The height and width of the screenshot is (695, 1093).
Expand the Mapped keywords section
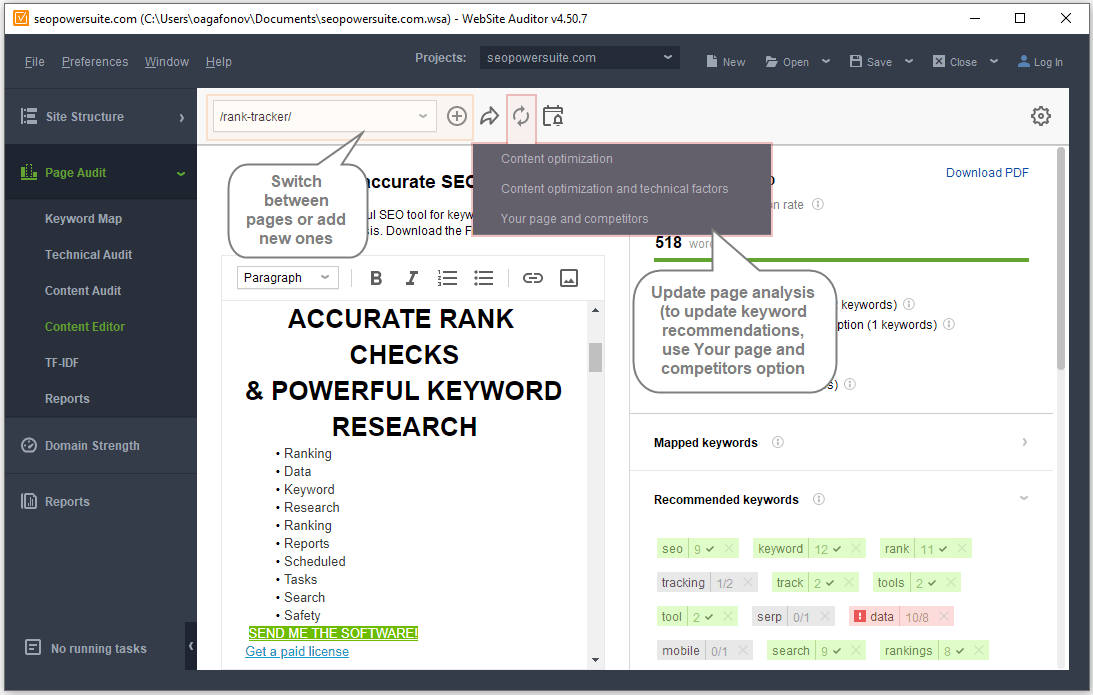[x=1024, y=442]
